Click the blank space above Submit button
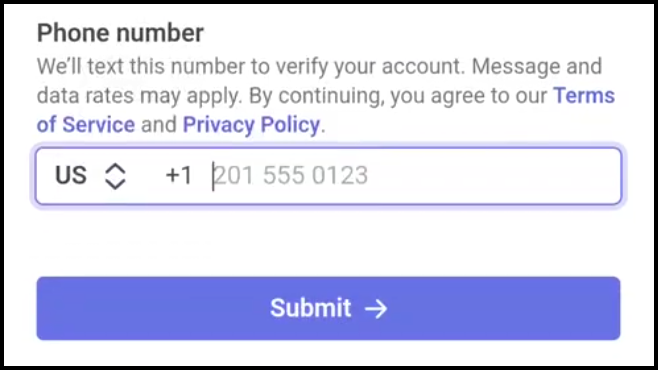Screen dimensions: 658x370 (x=328, y=241)
